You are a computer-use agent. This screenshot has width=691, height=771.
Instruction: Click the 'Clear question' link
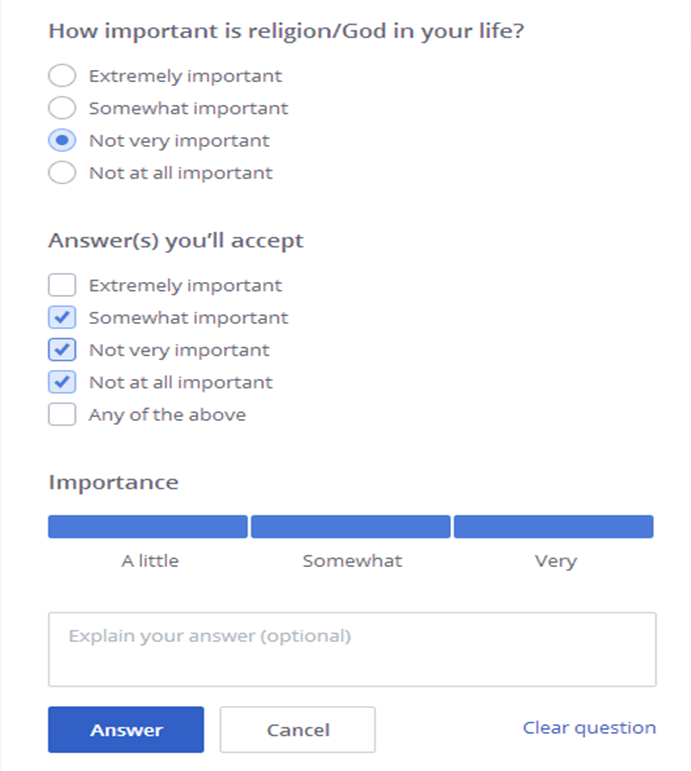coord(589,728)
